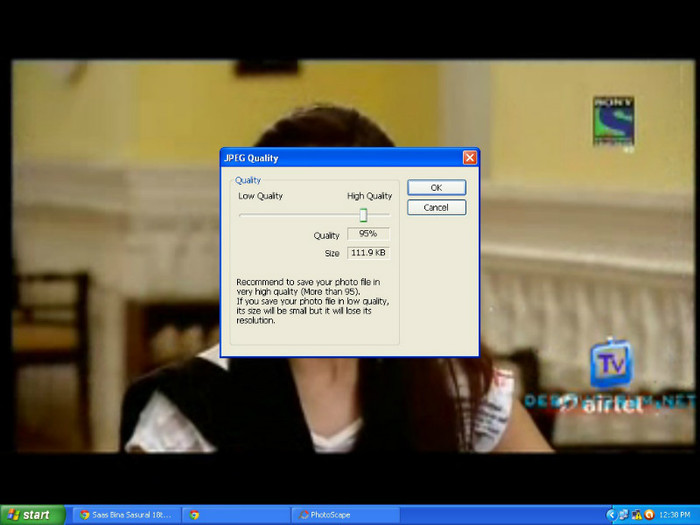Click the High Quality label
Screen dimensions: 700x525
[x=369, y=196]
